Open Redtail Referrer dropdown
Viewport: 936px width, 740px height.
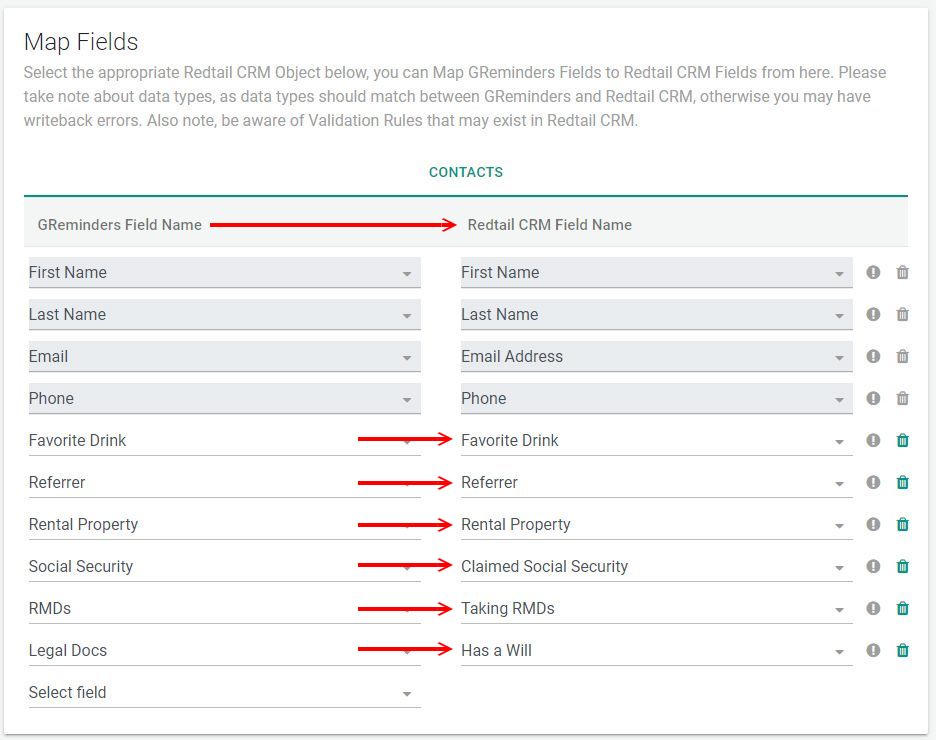[657, 482]
